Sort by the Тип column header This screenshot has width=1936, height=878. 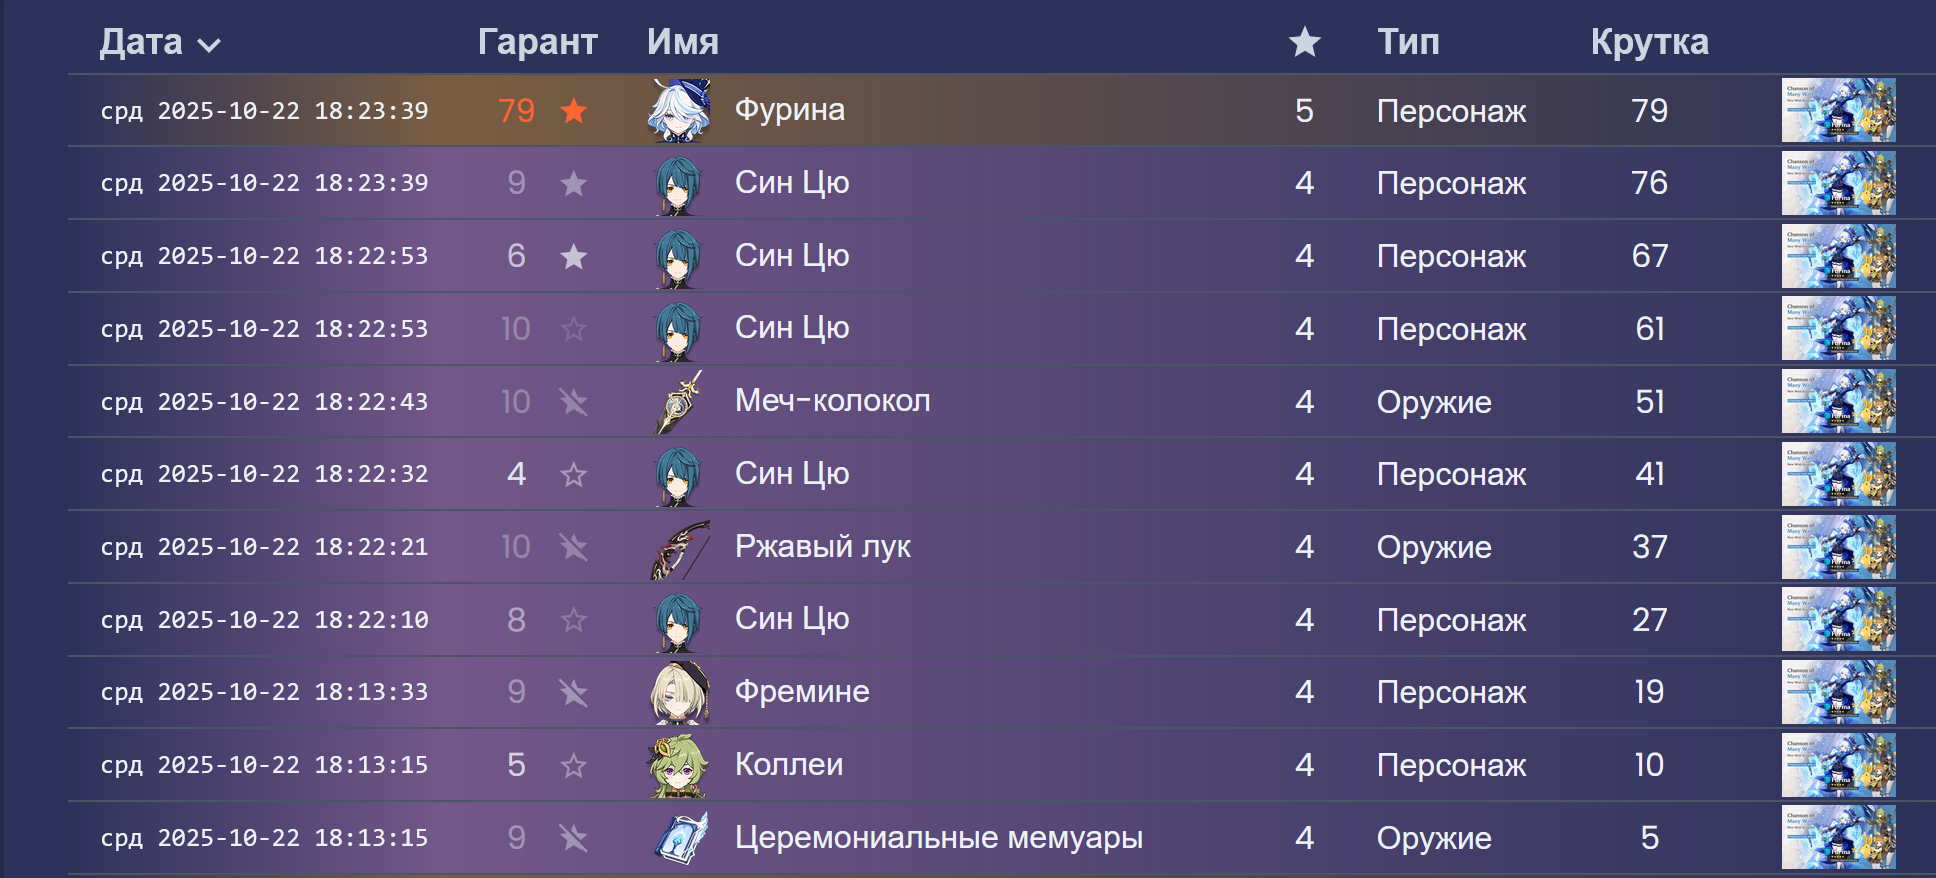1408,42
